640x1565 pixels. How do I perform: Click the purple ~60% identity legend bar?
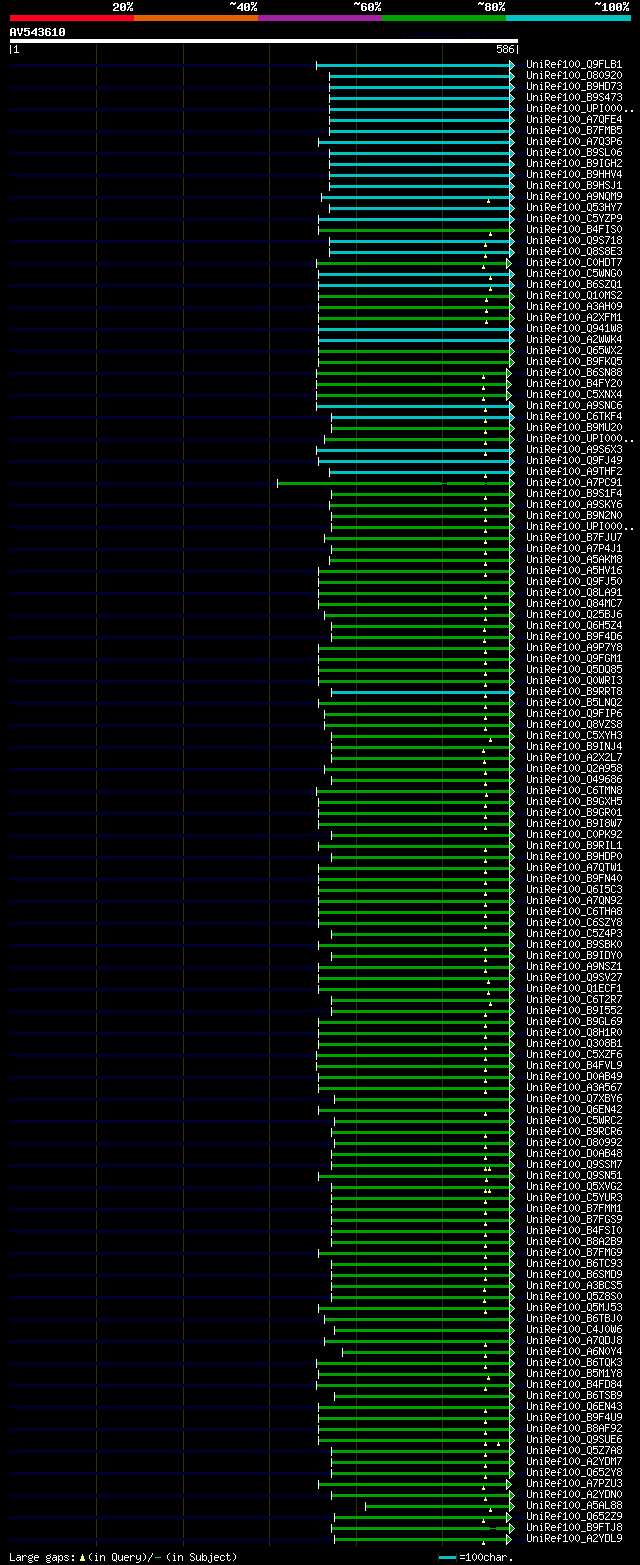pyautogui.click(x=320, y=17)
